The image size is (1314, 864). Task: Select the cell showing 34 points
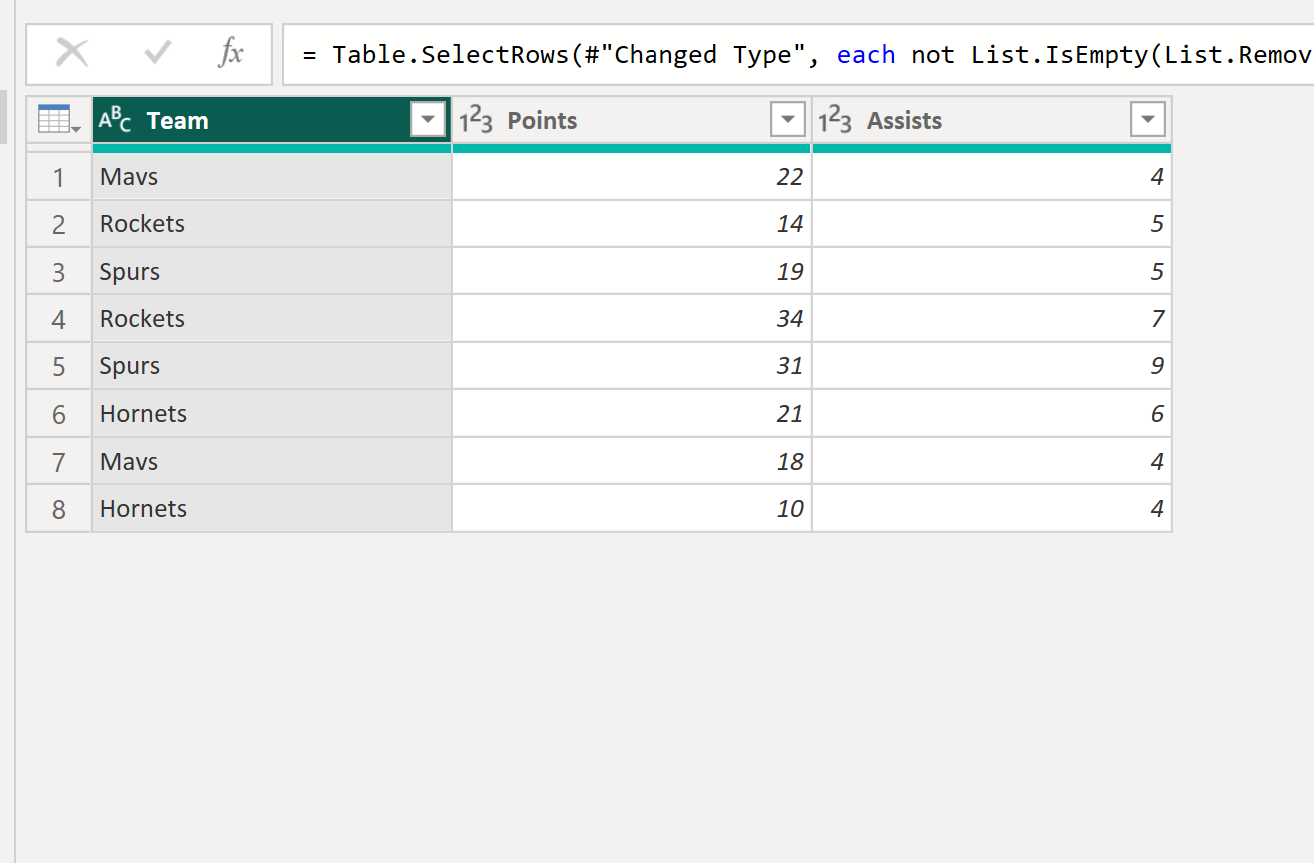[x=700, y=318]
